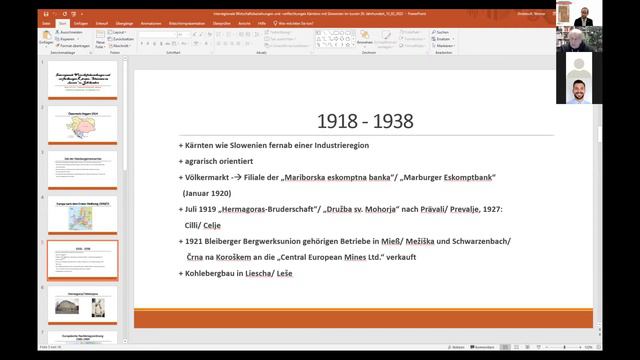Open the Layout dropdown
640x360 pixels.
point(117,32)
